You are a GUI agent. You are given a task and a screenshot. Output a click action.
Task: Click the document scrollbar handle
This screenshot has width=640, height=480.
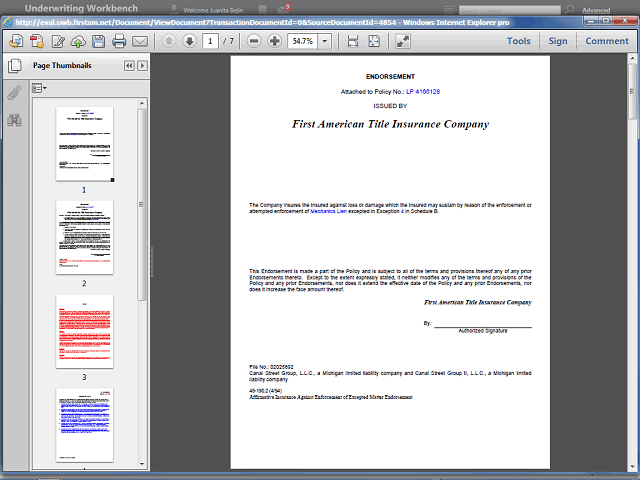632,92
